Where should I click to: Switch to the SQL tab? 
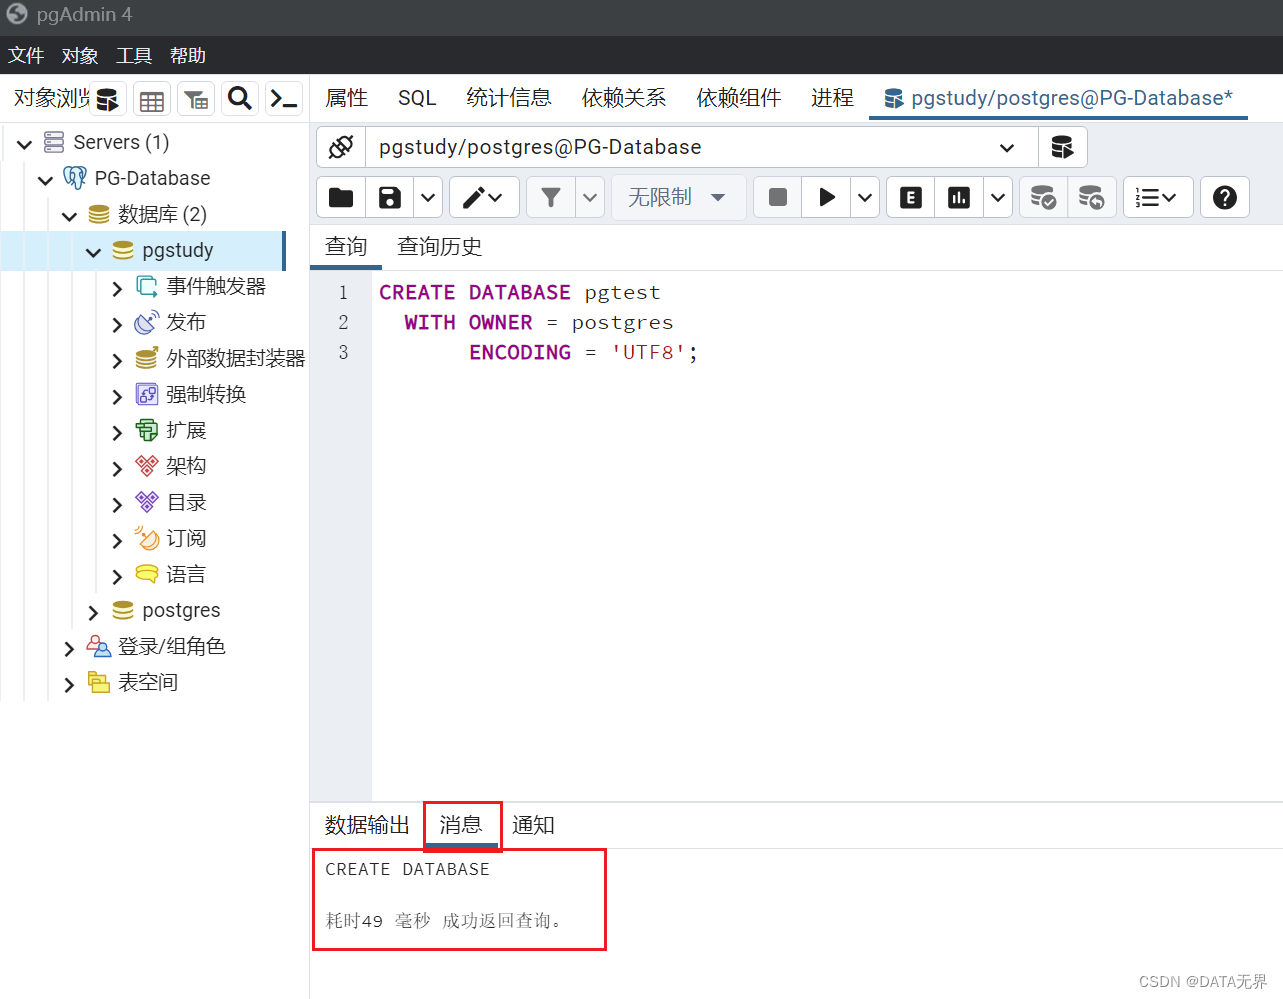(417, 98)
